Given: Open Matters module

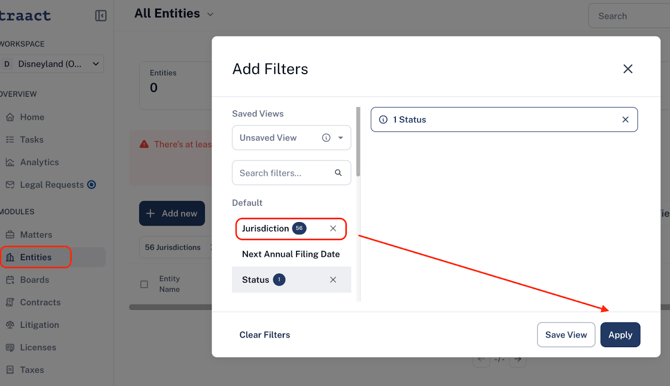Looking at the screenshot, I should [36, 235].
